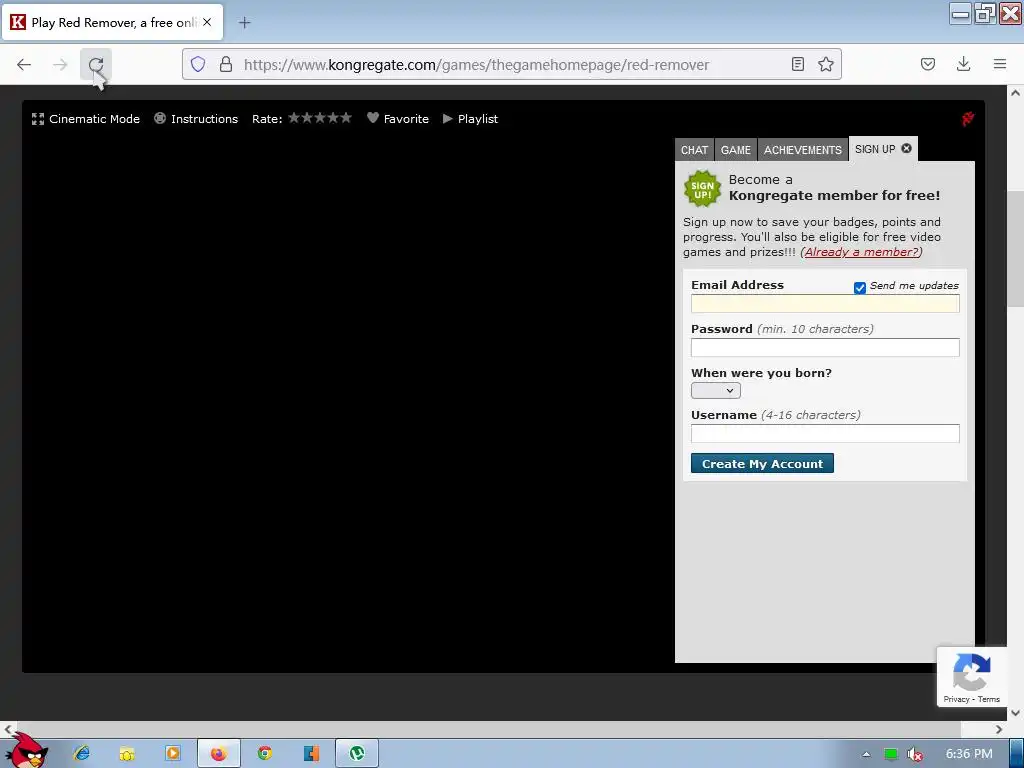Click the muted volume tray icon
Screen dimensions: 1024x768
(915, 754)
